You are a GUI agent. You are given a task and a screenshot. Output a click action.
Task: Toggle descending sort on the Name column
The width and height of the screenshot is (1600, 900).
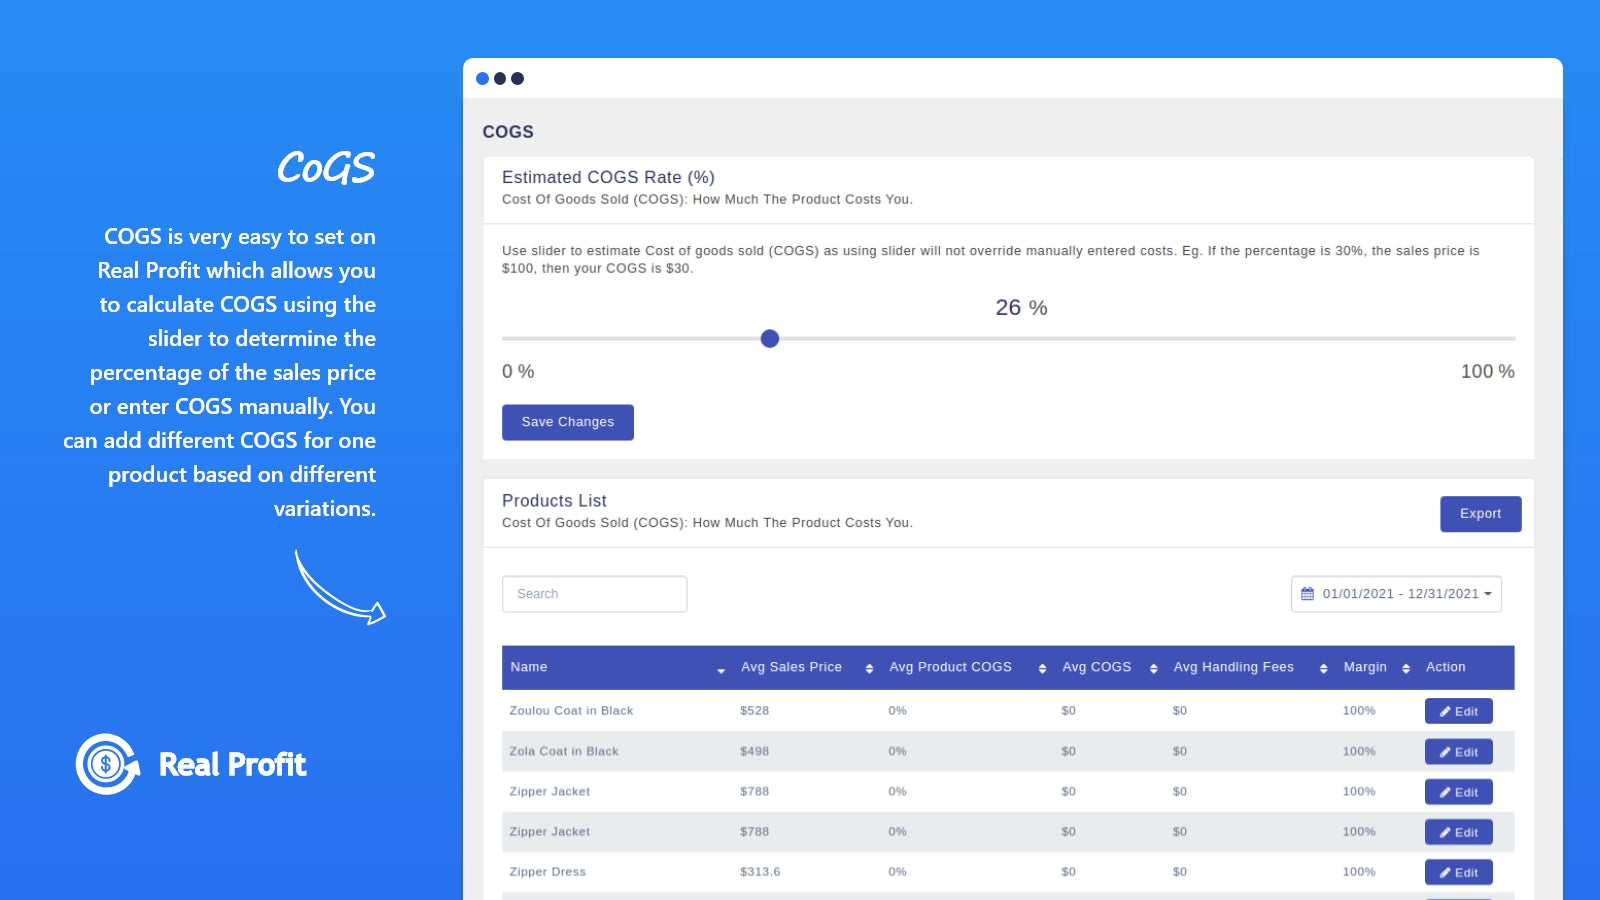pyautogui.click(x=719, y=671)
